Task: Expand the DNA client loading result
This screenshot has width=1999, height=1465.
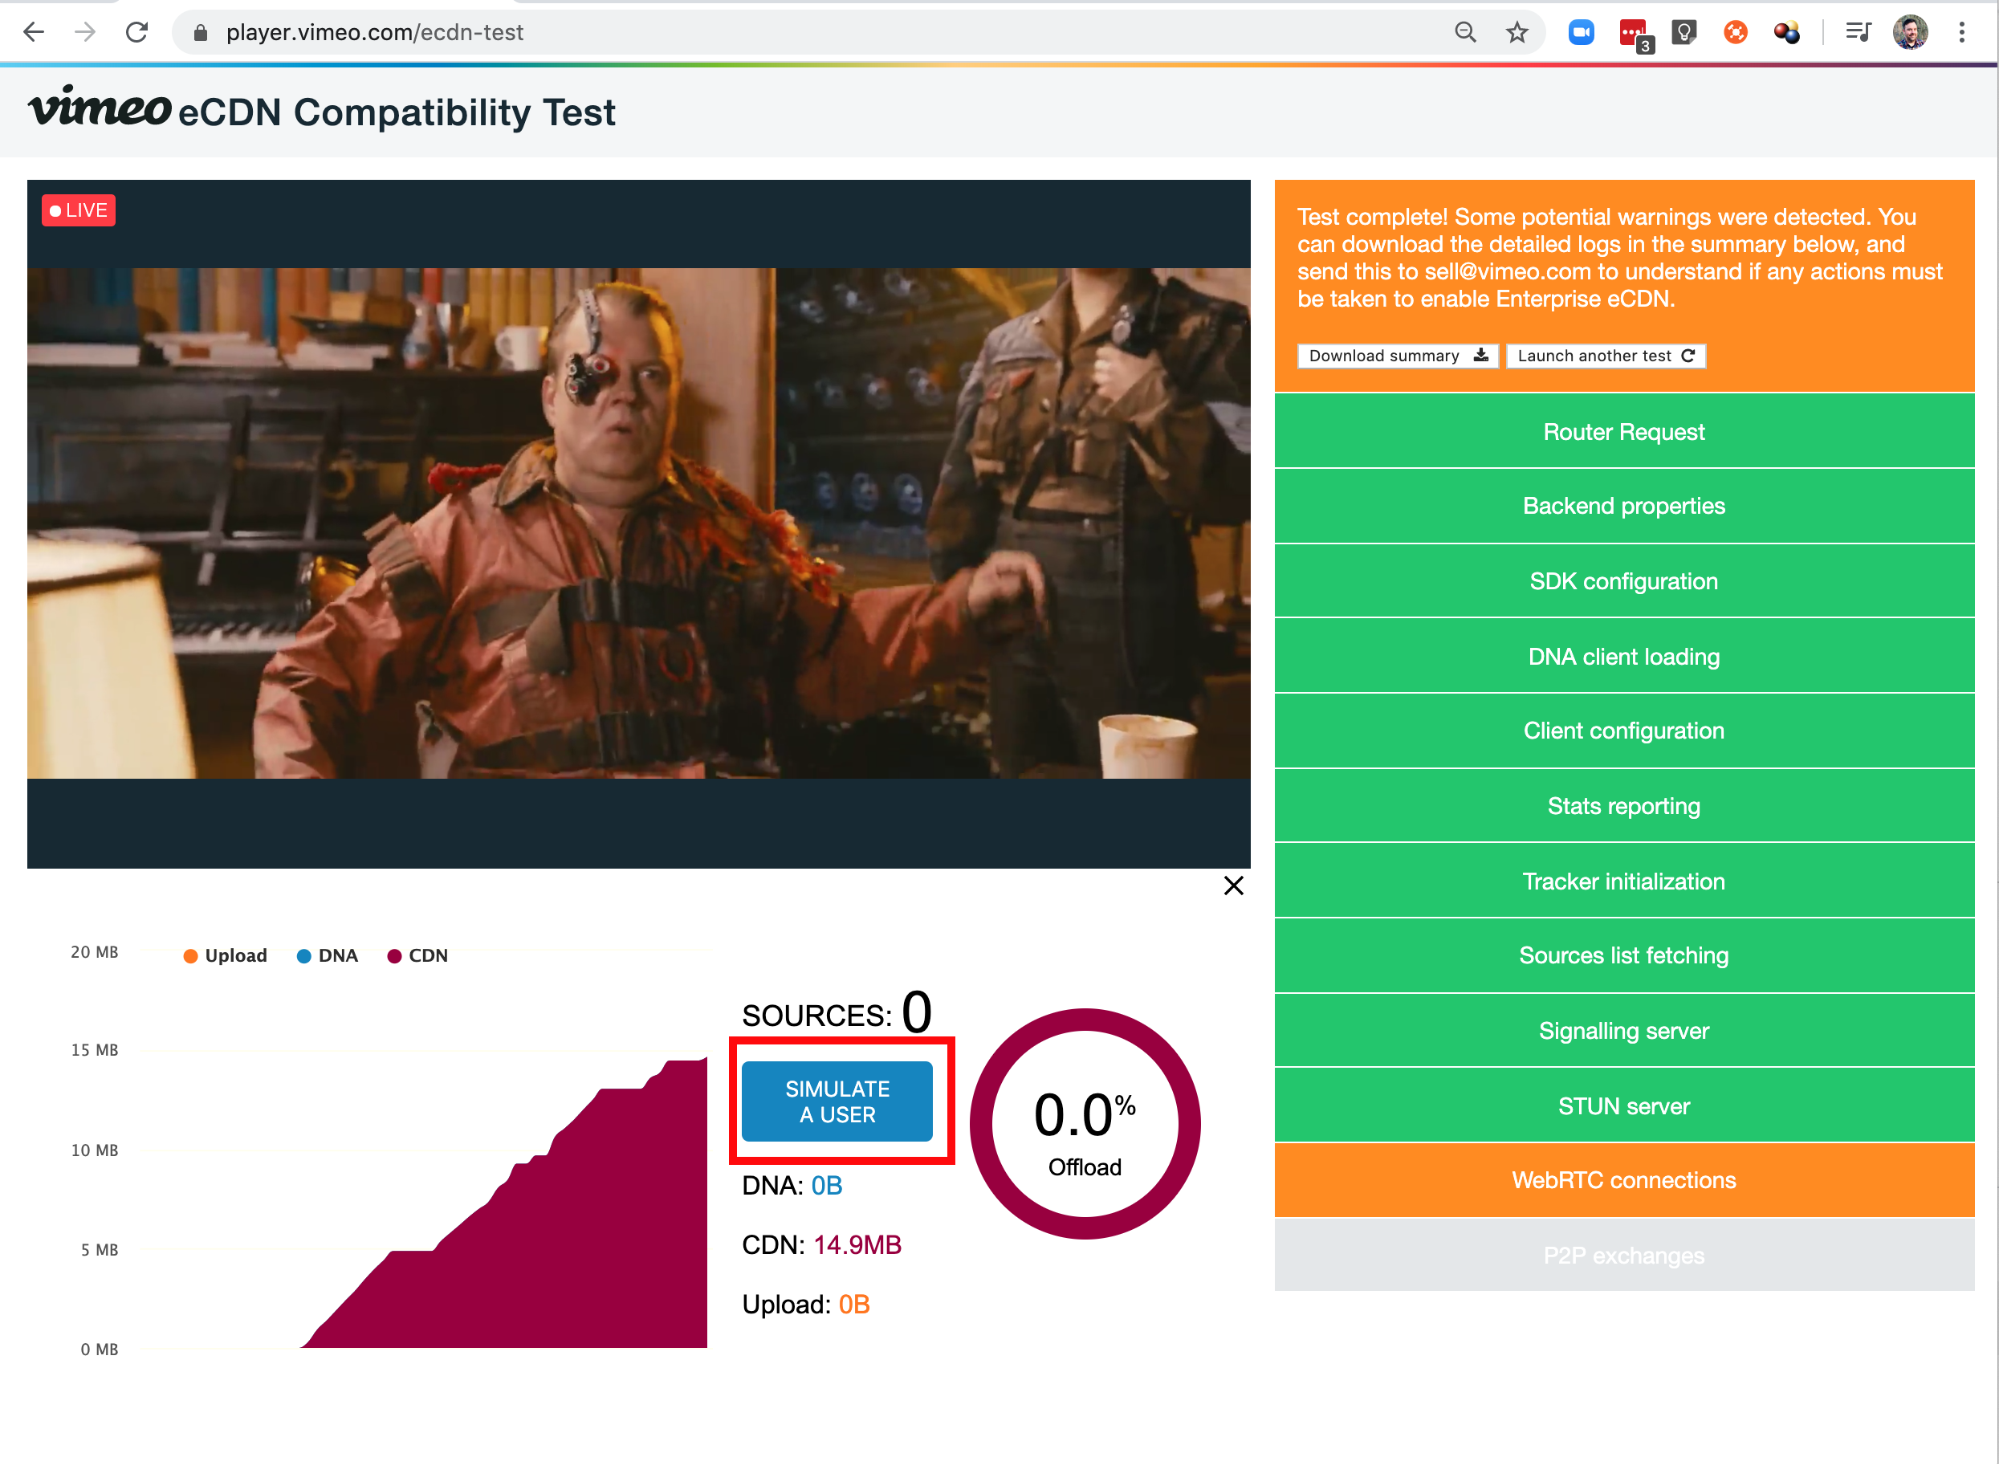Action: click(x=1624, y=656)
